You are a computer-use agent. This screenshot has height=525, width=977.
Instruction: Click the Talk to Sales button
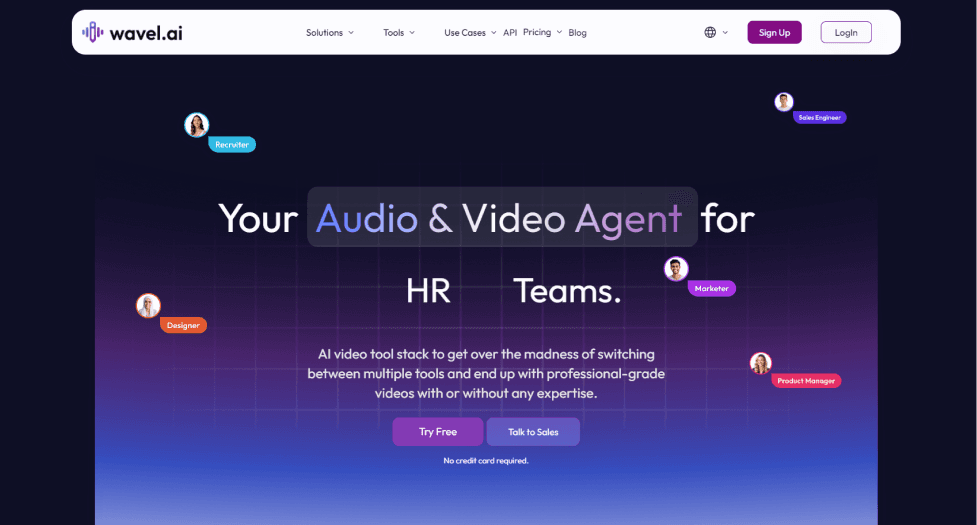(x=533, y=432)
